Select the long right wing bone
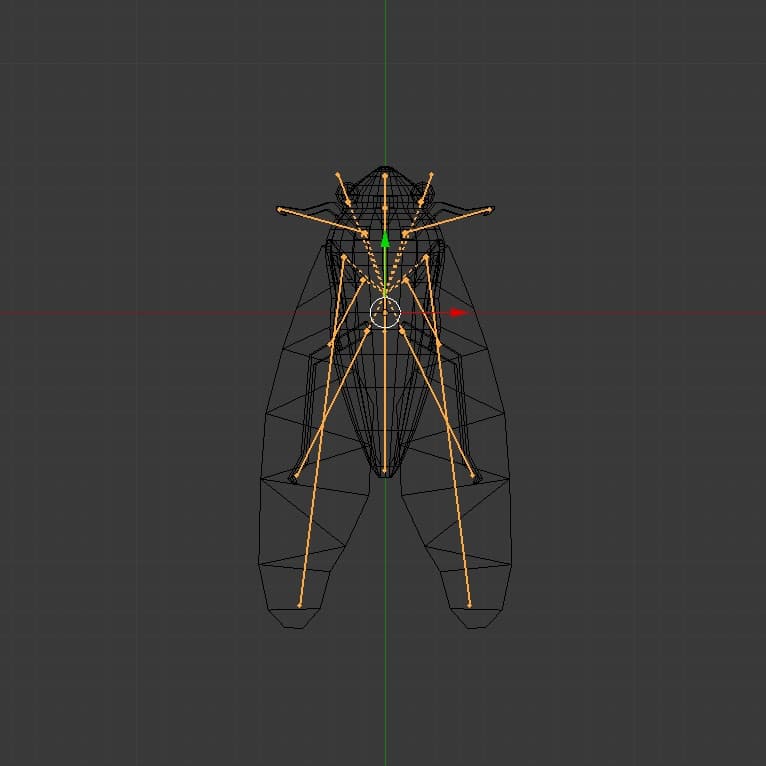766x766 pixels. (x=448, y=432)
